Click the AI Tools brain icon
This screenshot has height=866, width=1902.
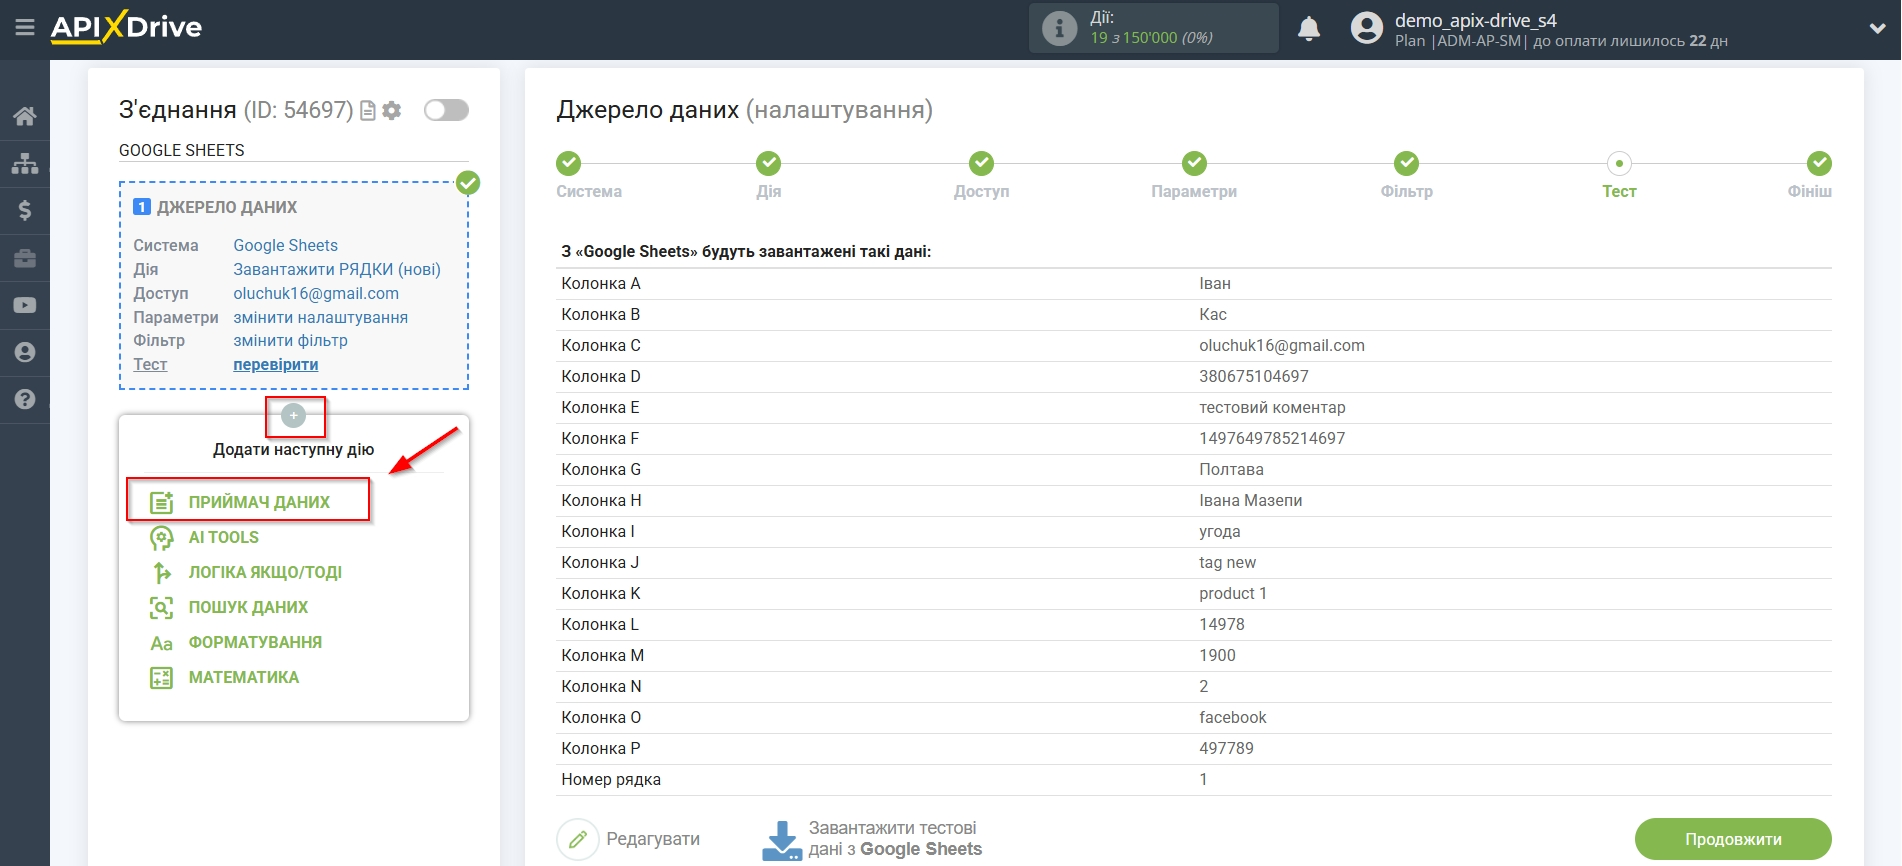(161, 538)
